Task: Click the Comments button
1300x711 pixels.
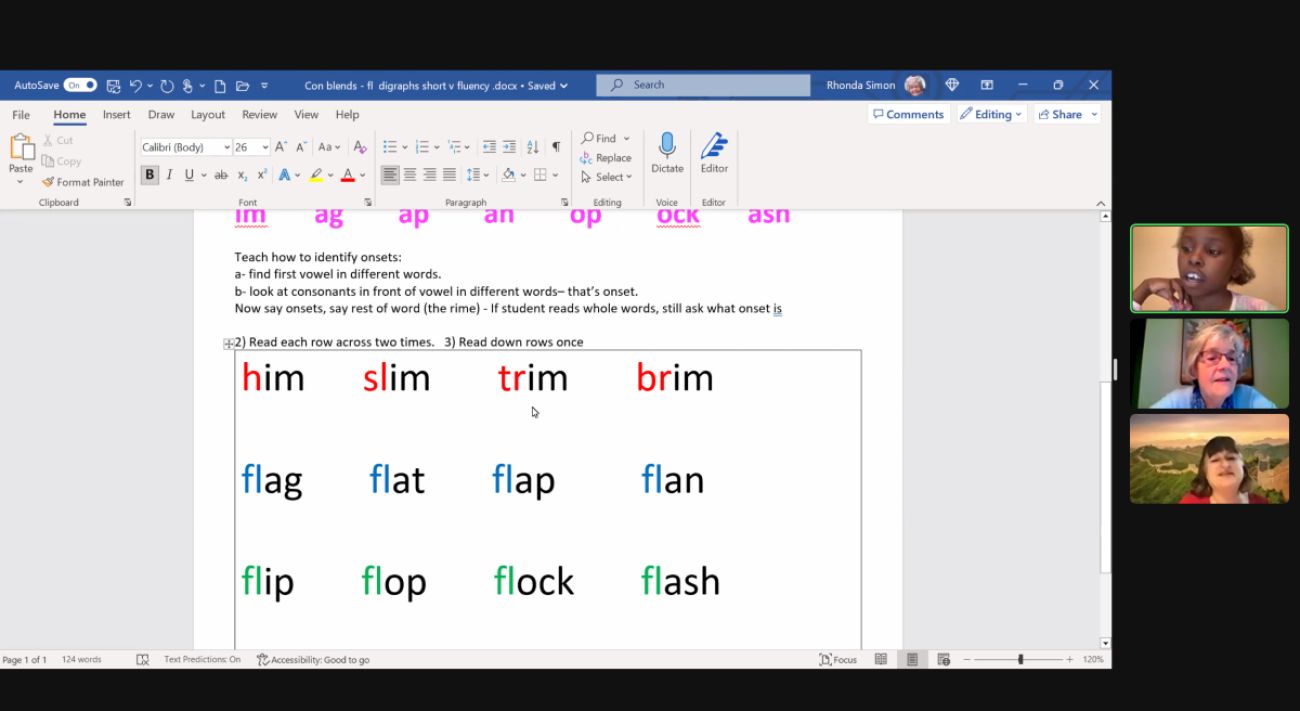Action: point(908,115)
